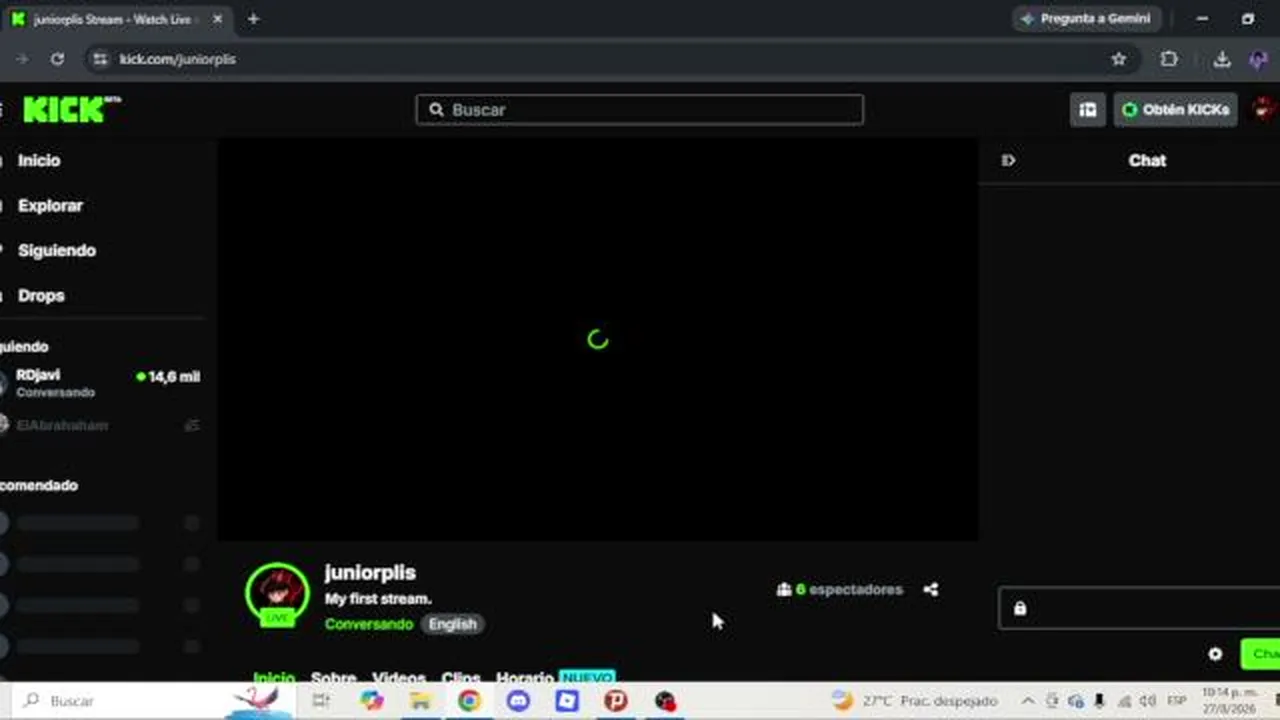Click the weather 27°C widget
The width and height of the screenshot is (1280, 720).
[x=915, y=701]
